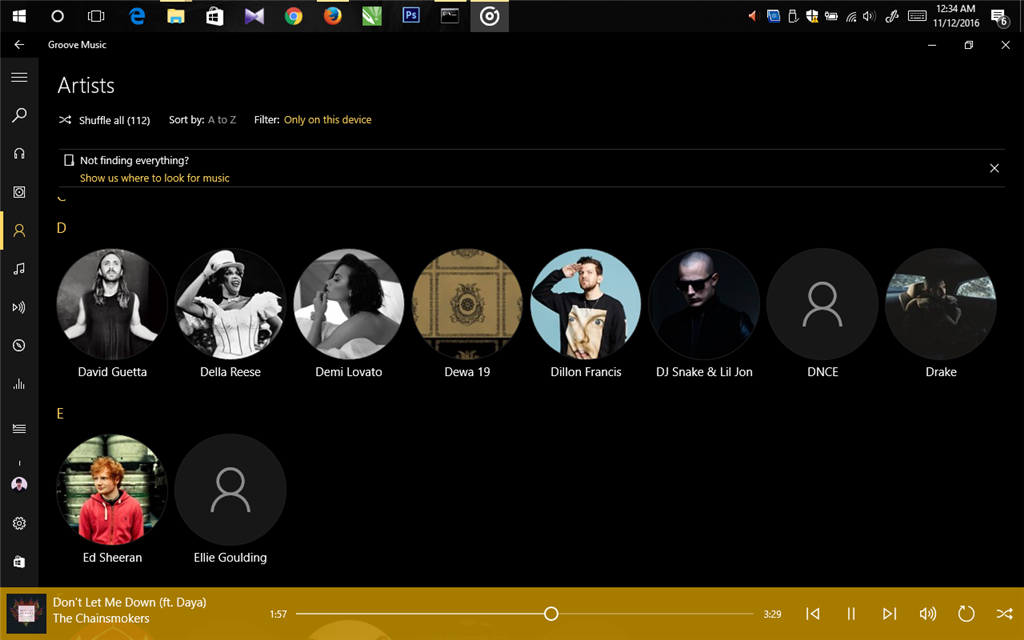
Task: Click Shuffle all (112)
Action: click(x=104, y=120)
